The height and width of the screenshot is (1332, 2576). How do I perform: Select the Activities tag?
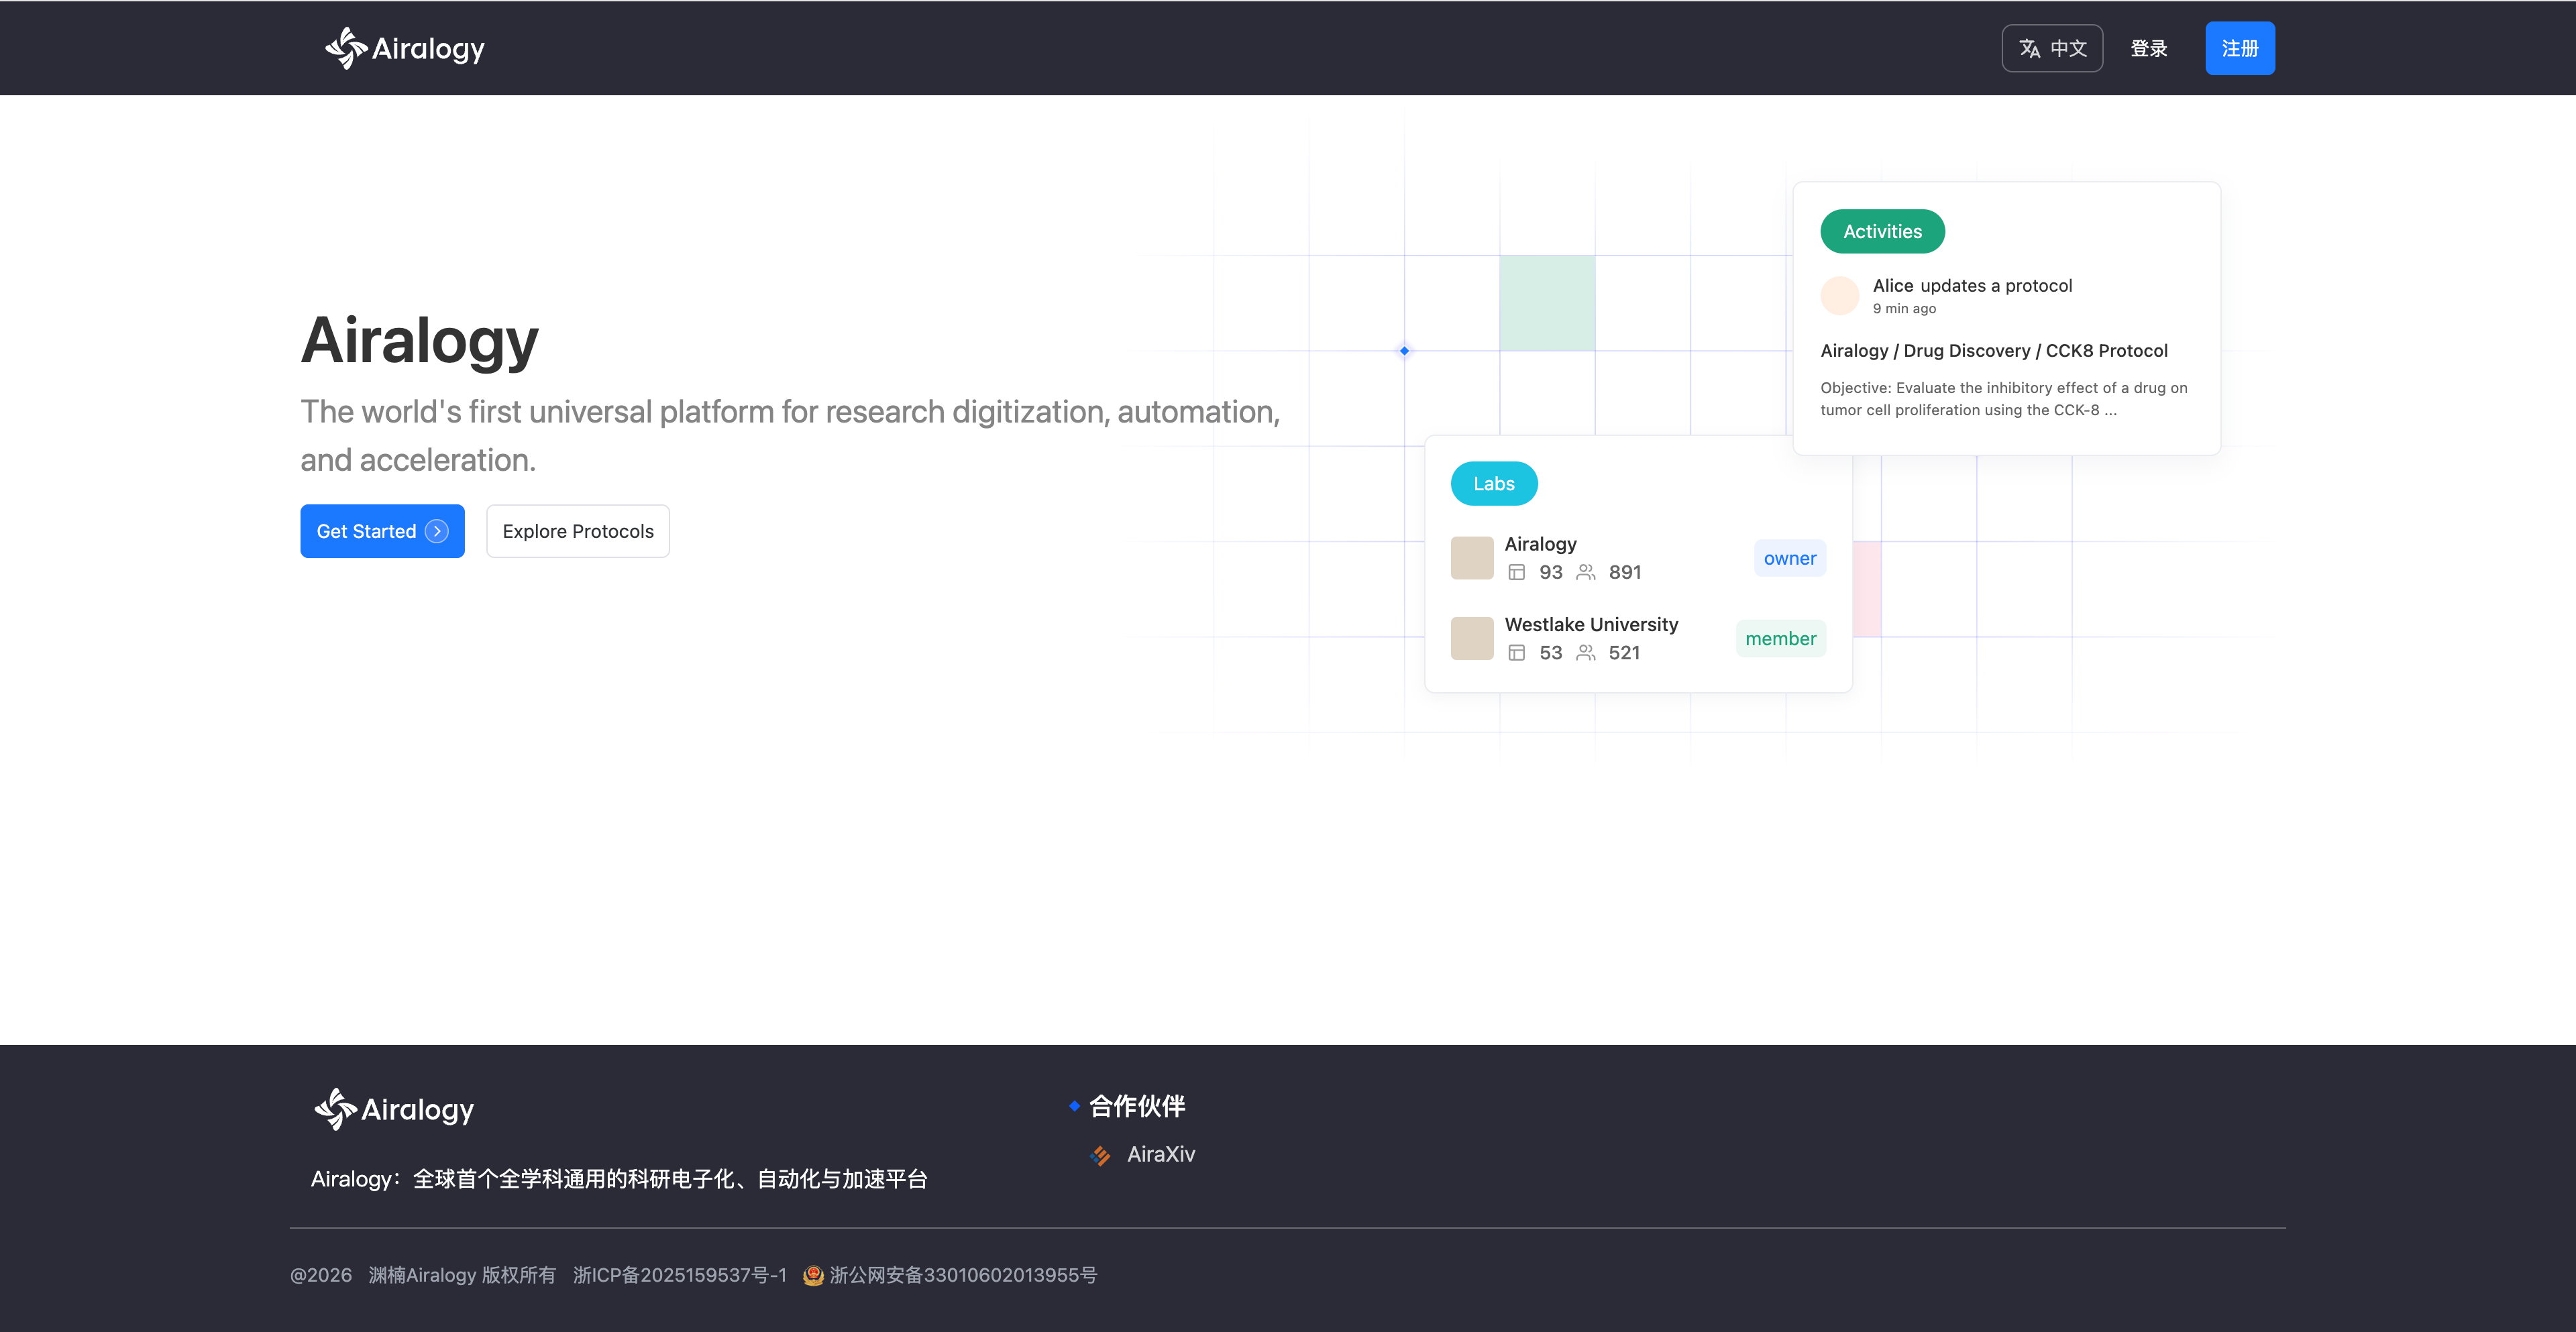tap(1882, 231)
